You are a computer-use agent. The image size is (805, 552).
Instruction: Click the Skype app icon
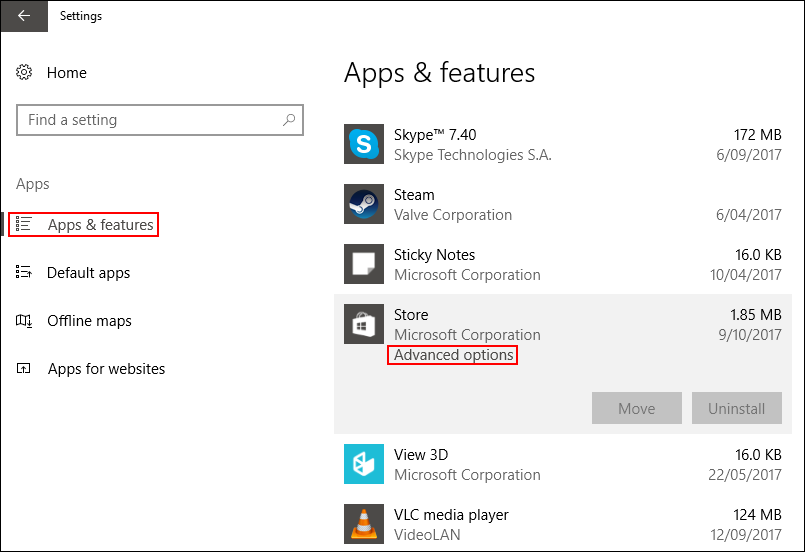pos(363,144)
